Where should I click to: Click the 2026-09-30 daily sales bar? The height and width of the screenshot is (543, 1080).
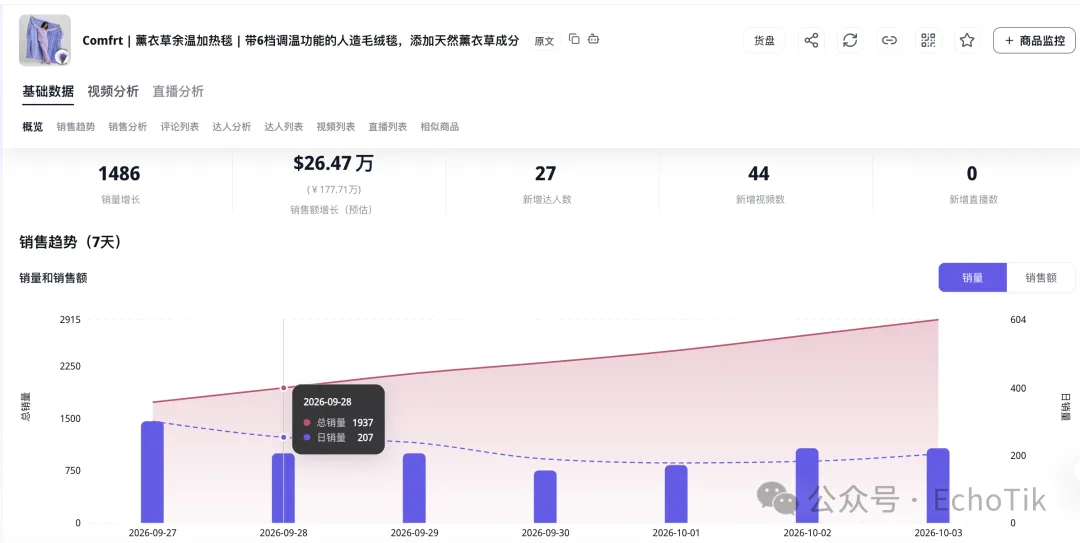[x=545, y=497]
